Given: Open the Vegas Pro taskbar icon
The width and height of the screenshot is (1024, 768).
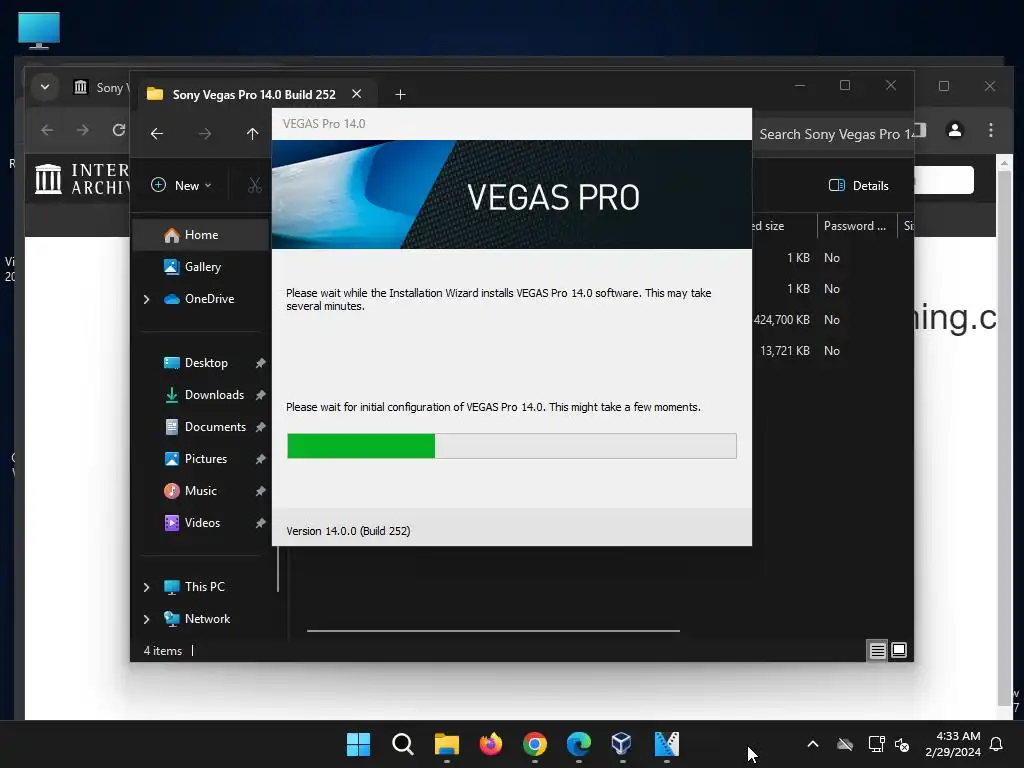Looking at the screenshot, I should pos(667,744).
